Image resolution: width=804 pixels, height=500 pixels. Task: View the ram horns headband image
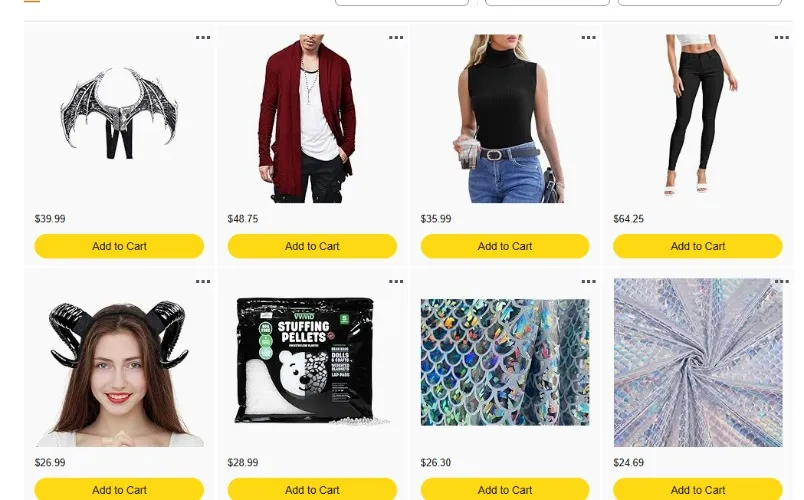coord(119,373)
